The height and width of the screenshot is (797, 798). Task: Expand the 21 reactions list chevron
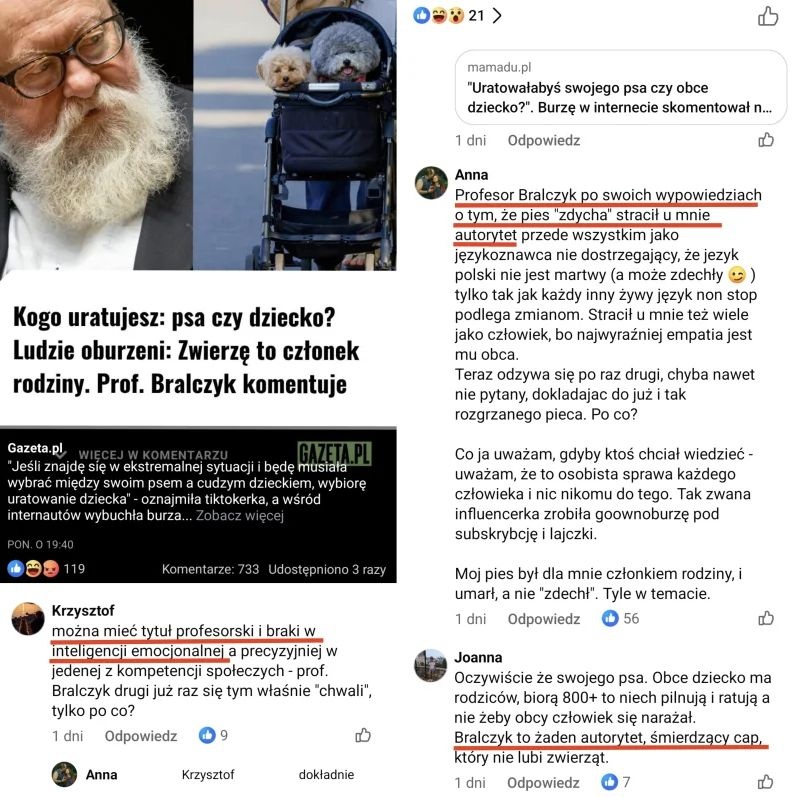tap(497, 16)
